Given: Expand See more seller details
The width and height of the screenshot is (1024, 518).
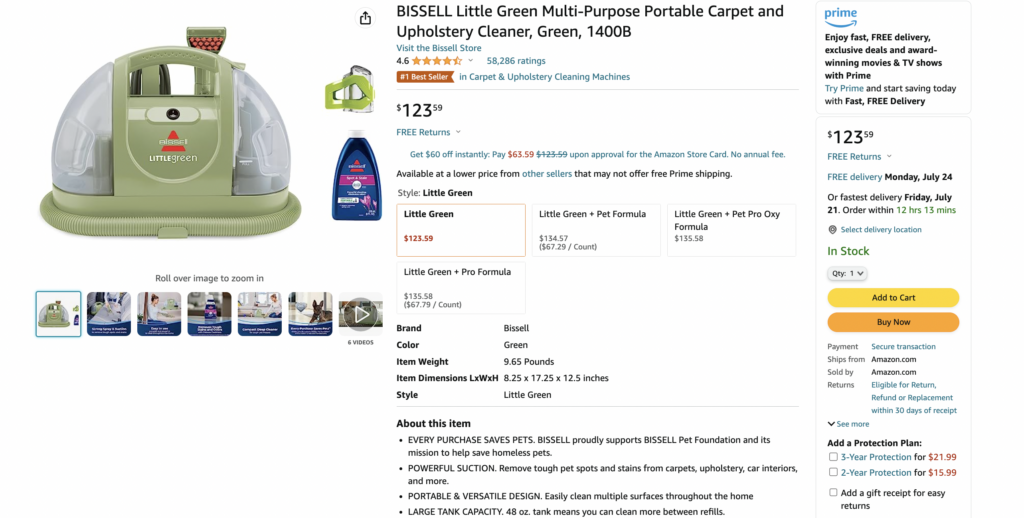Looking at the screenshot, I should (x=848, y=424).
